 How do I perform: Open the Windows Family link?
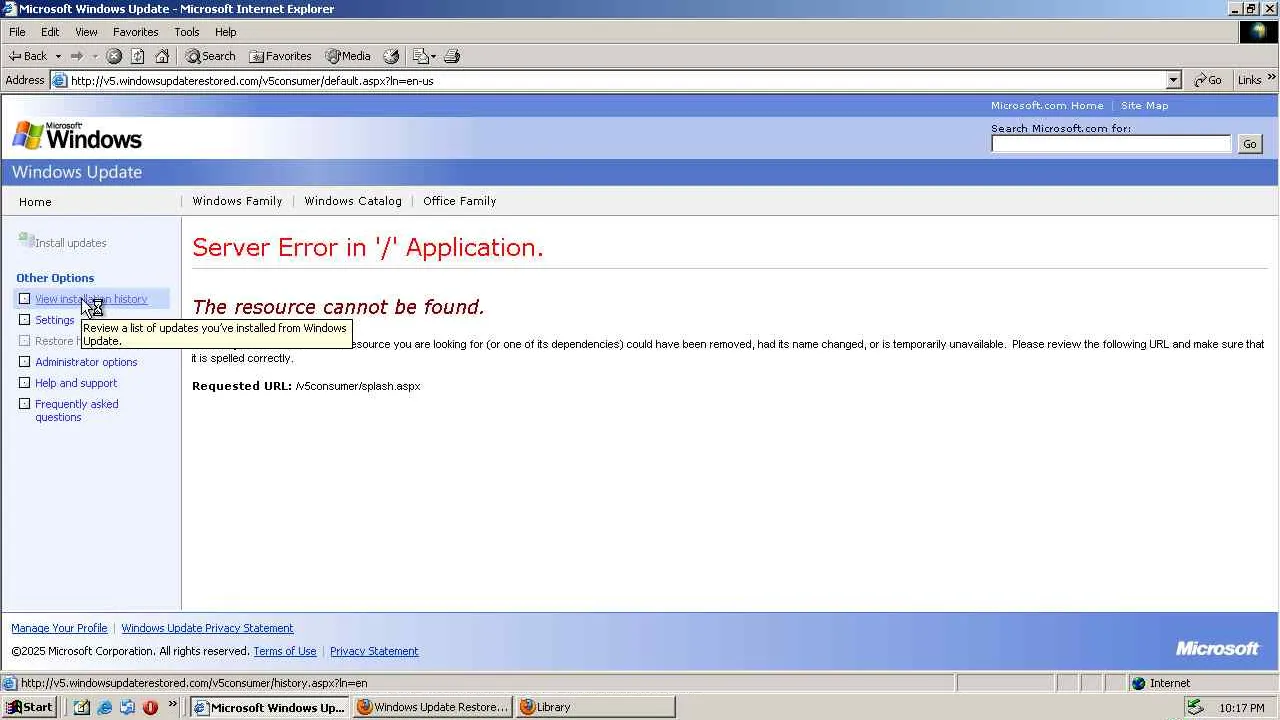click(237, 201)
